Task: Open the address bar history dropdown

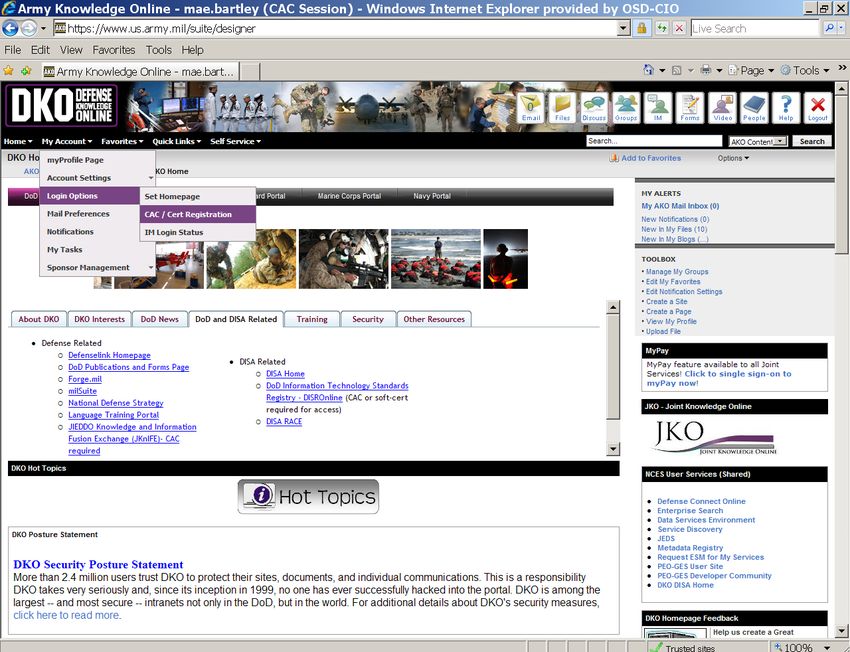Action: 623,28
